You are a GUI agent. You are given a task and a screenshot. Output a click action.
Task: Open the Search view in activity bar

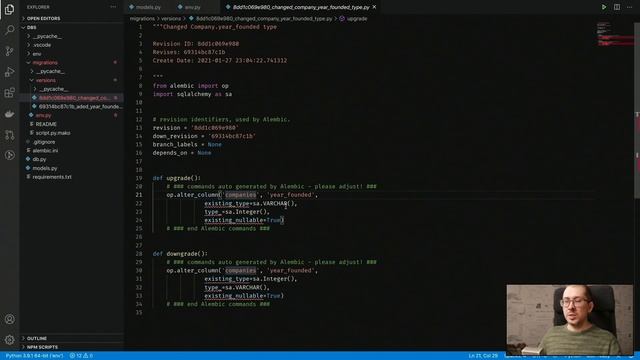click(9, 30)
